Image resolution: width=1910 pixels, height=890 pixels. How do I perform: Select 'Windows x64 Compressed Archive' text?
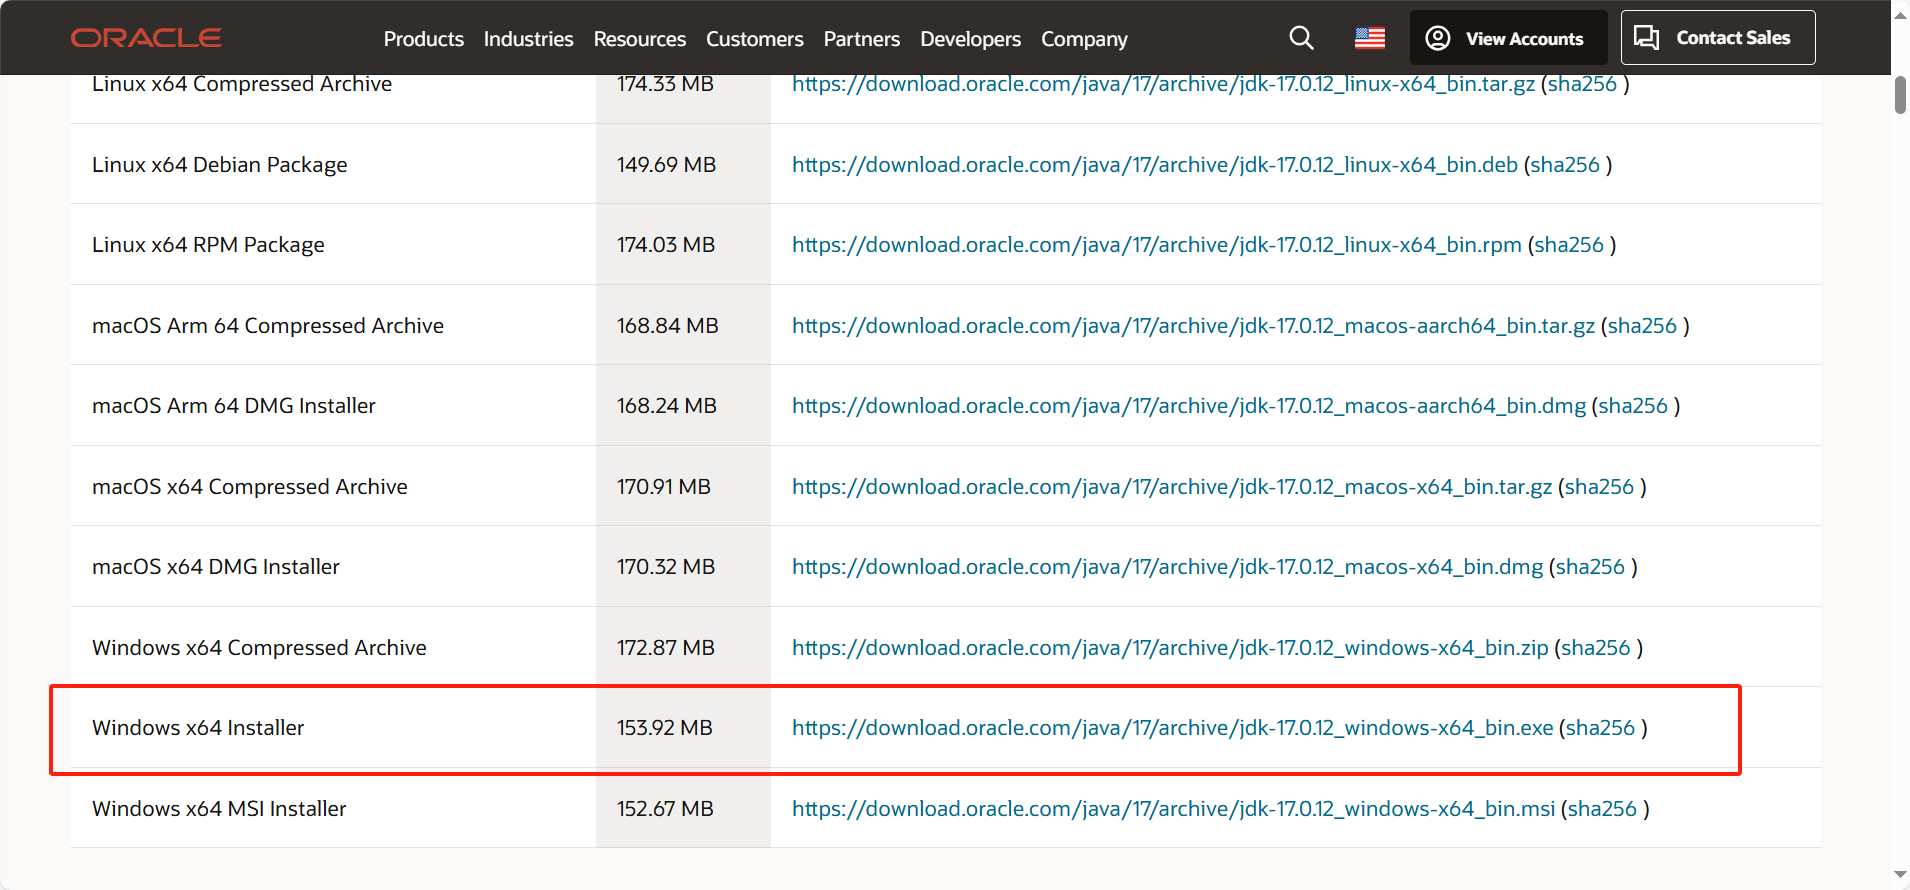pos(259,648)
